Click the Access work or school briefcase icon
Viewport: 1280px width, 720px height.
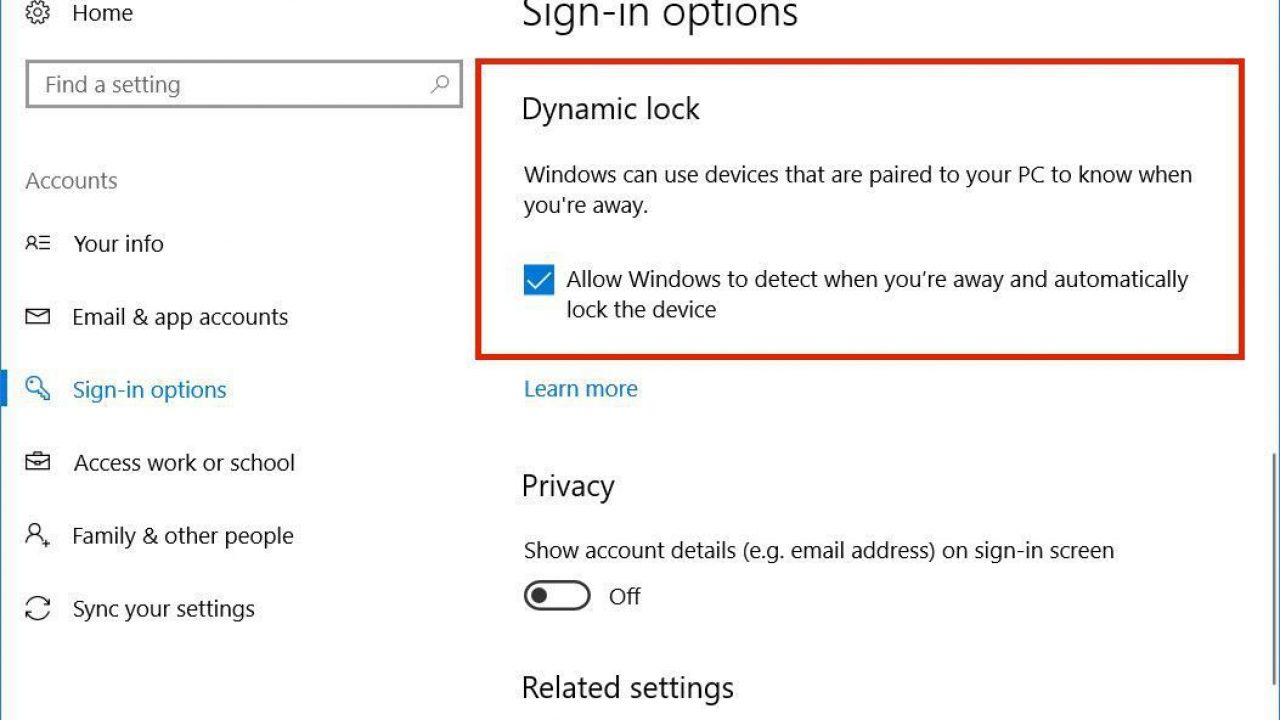coord(38,462)
